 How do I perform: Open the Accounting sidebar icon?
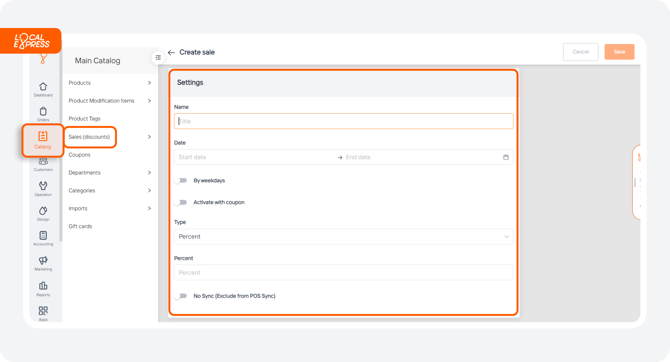[43, 235]
